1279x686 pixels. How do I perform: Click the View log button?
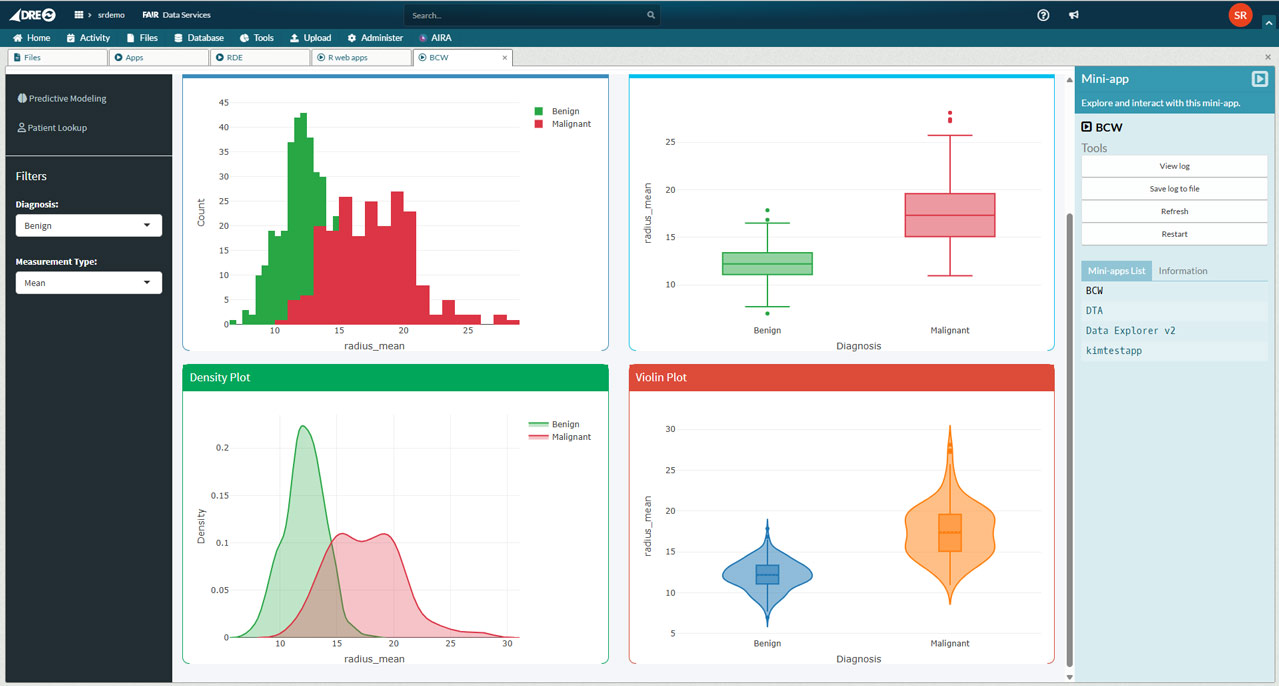coord(1174,166)
